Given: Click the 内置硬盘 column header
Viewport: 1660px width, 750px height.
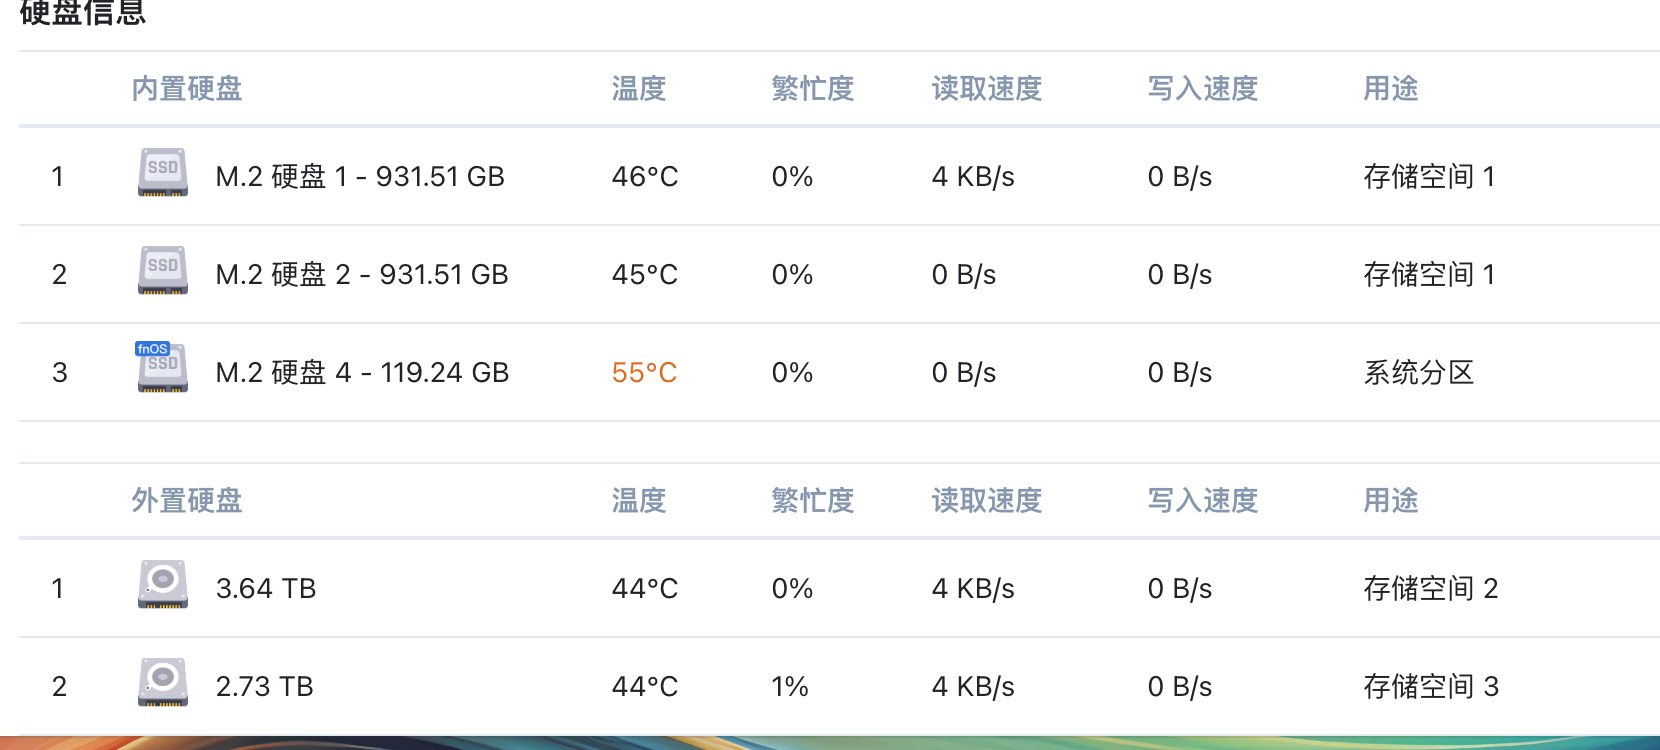Looking at the screenshot, I should coord(187,89).
